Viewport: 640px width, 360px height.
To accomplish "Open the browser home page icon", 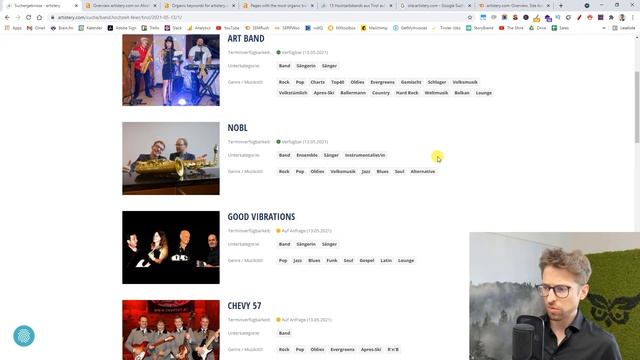I will coord(39,18).
